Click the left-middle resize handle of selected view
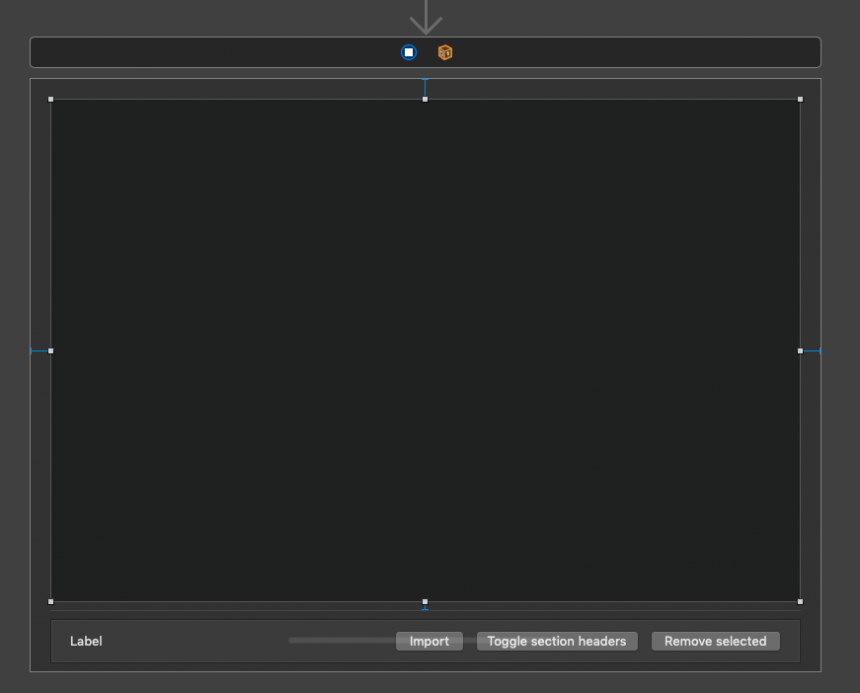The height and width of the screenshot is (693, 860). [x=51, y=351]
